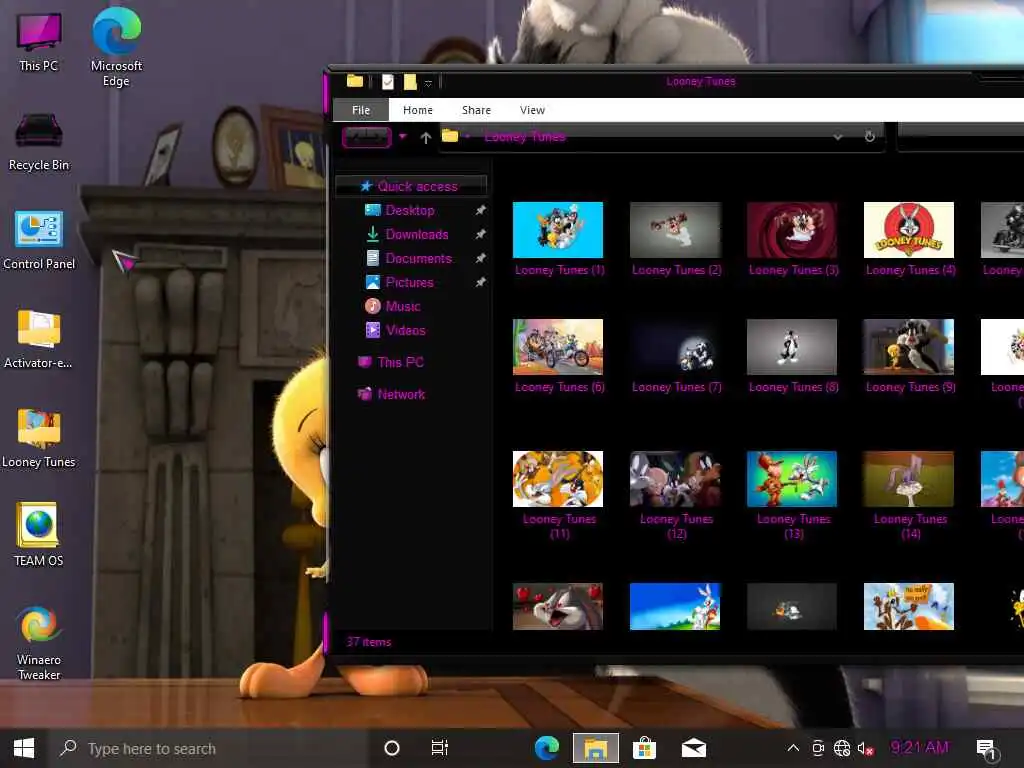Open Windows Start menu
The width and height of the screenshot is (1024, 768).
click(x=24, y=748)
